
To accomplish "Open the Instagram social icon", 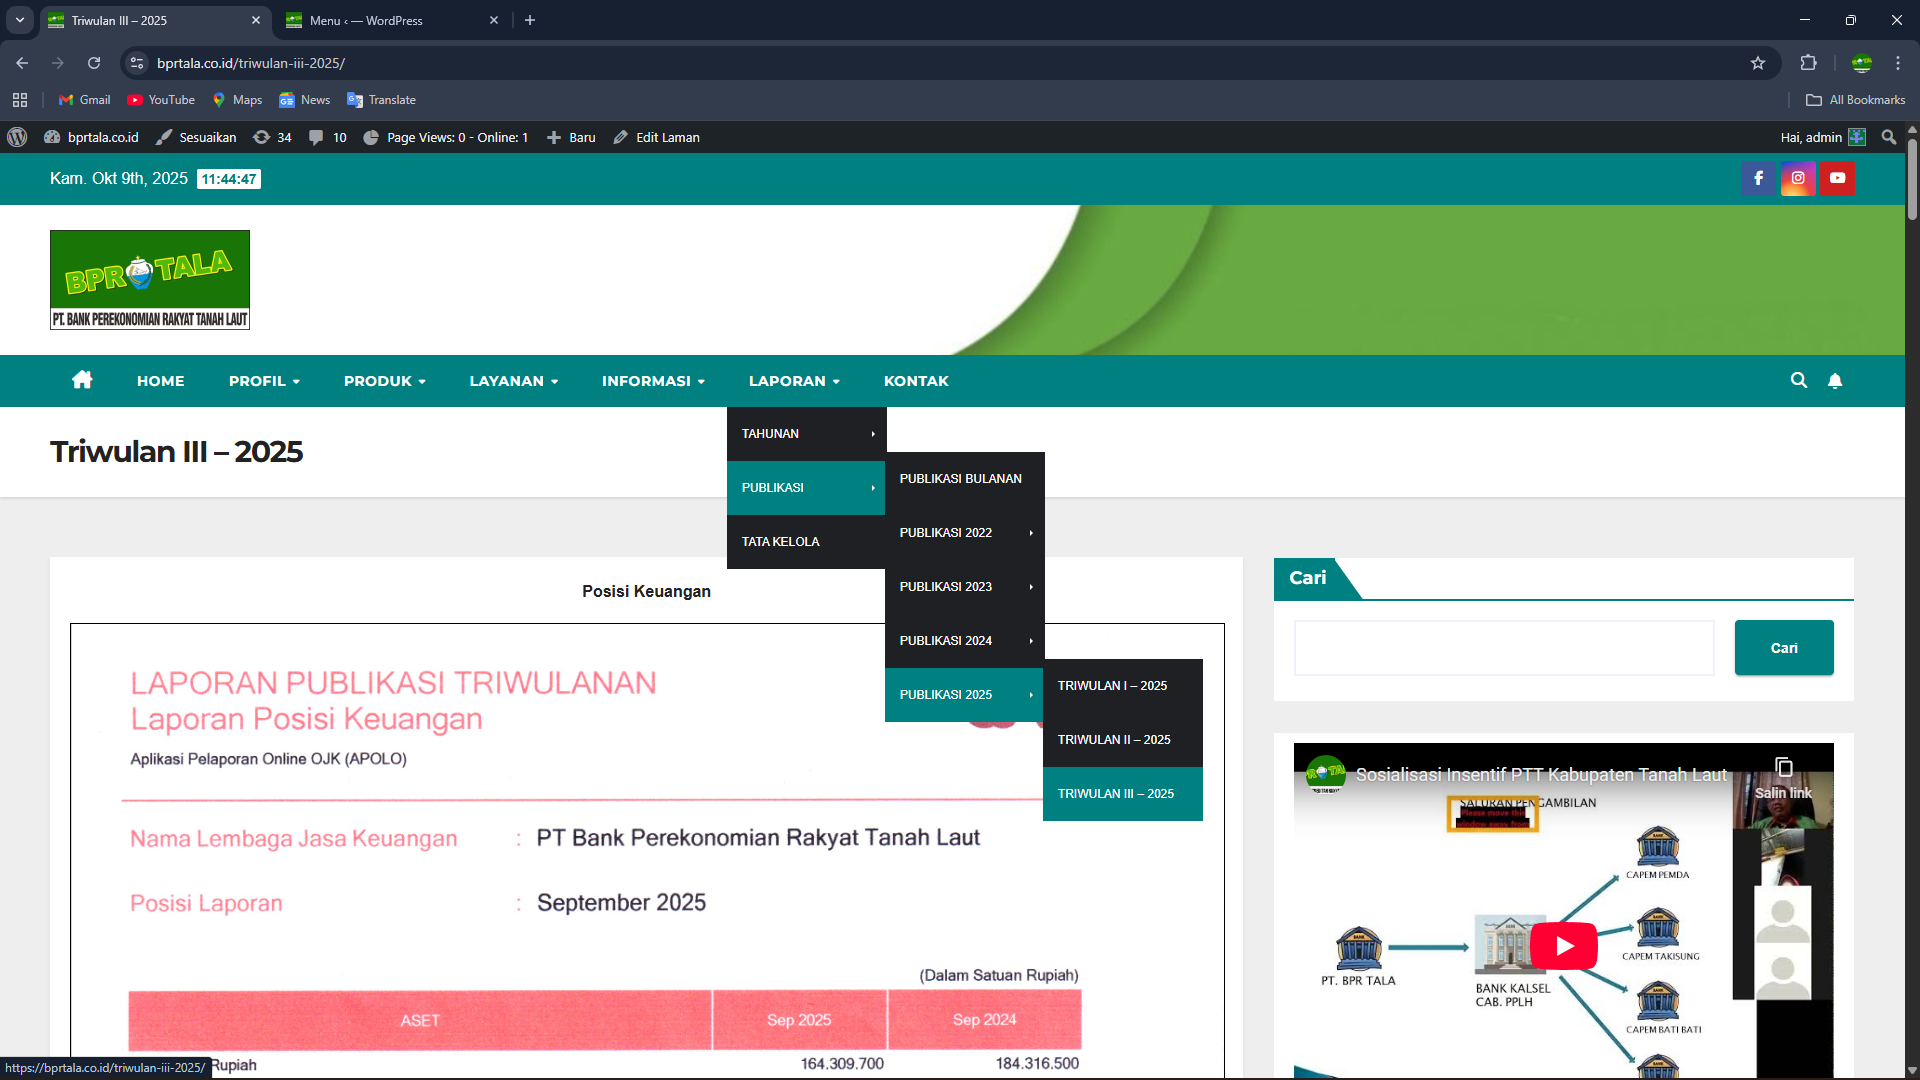I will 1798,178.
